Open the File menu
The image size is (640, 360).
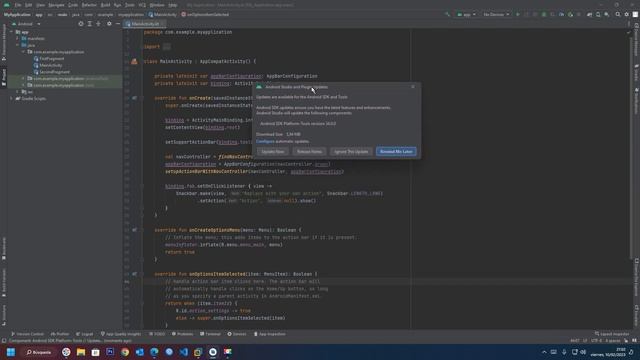[18, 5]
